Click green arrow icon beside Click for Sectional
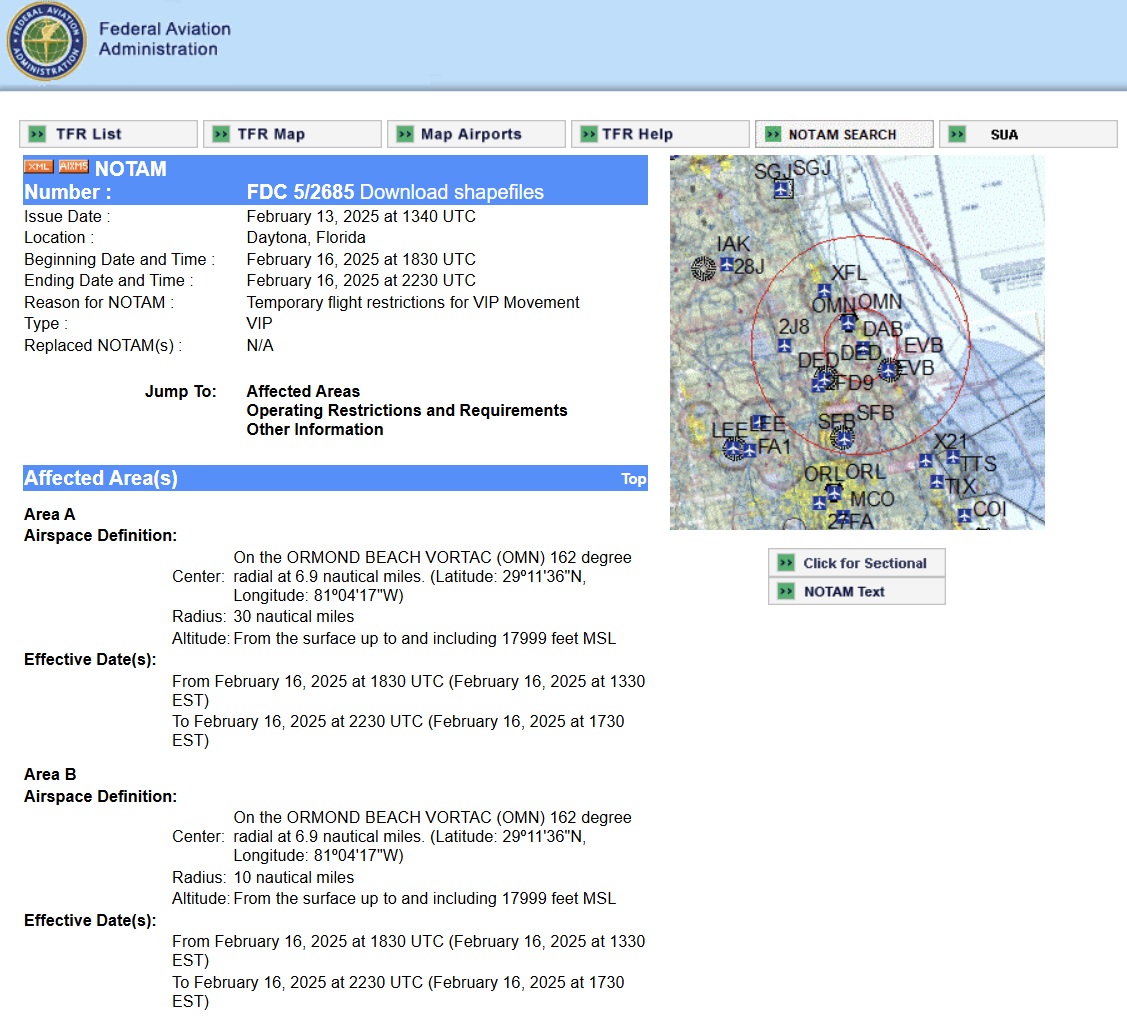 click(786, 563)
